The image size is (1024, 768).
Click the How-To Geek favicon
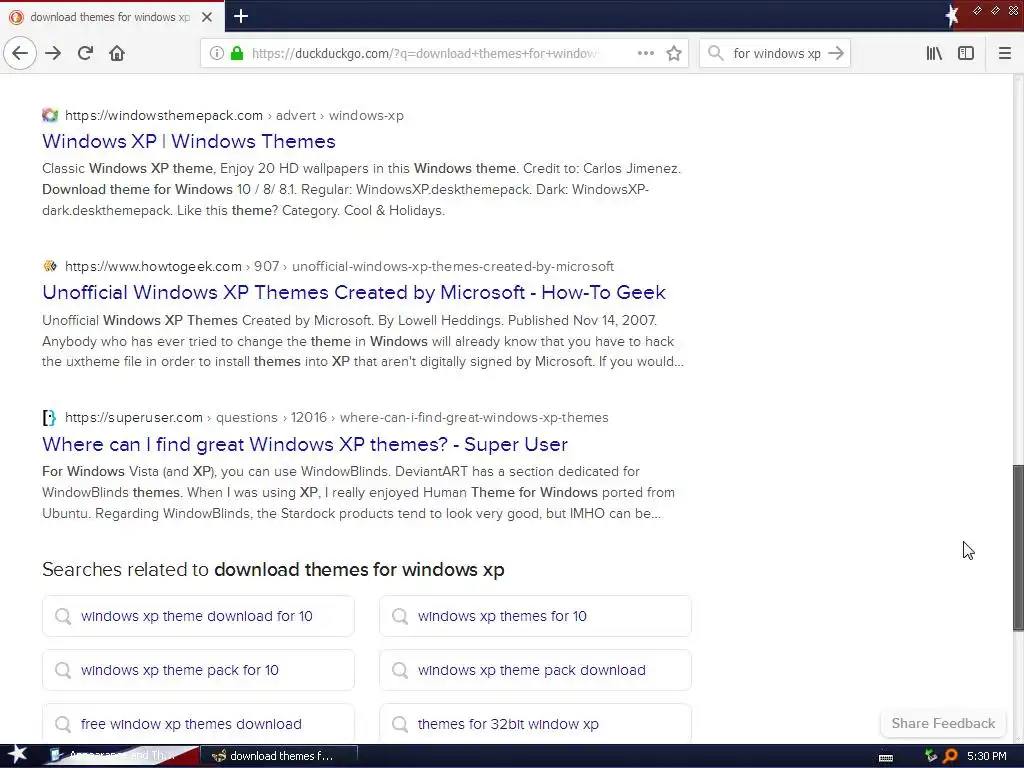pyautogui.click(x=50, y=266)
